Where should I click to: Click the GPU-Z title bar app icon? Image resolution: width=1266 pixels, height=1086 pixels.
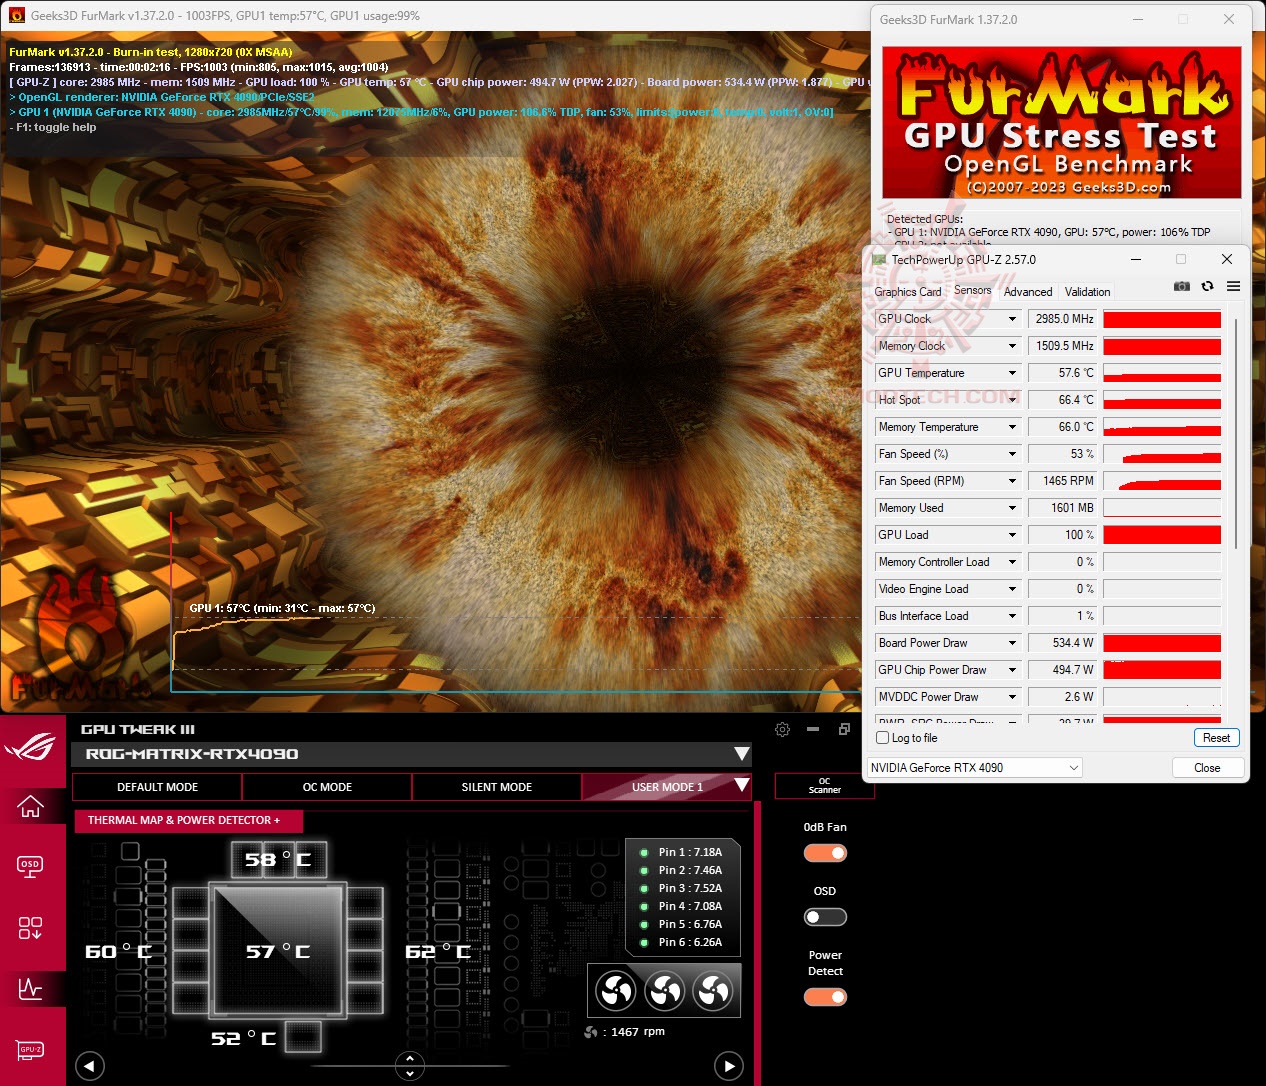[879, 259]
